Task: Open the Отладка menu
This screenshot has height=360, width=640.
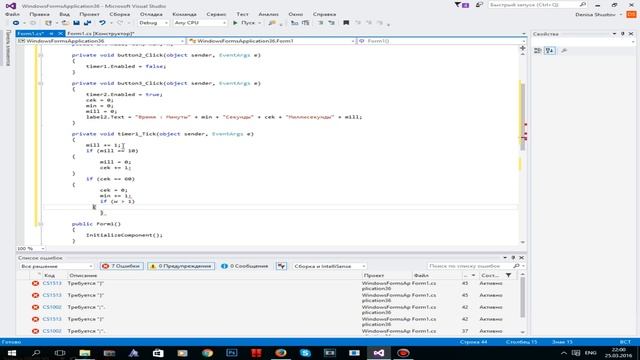Action: pos(151,14)
